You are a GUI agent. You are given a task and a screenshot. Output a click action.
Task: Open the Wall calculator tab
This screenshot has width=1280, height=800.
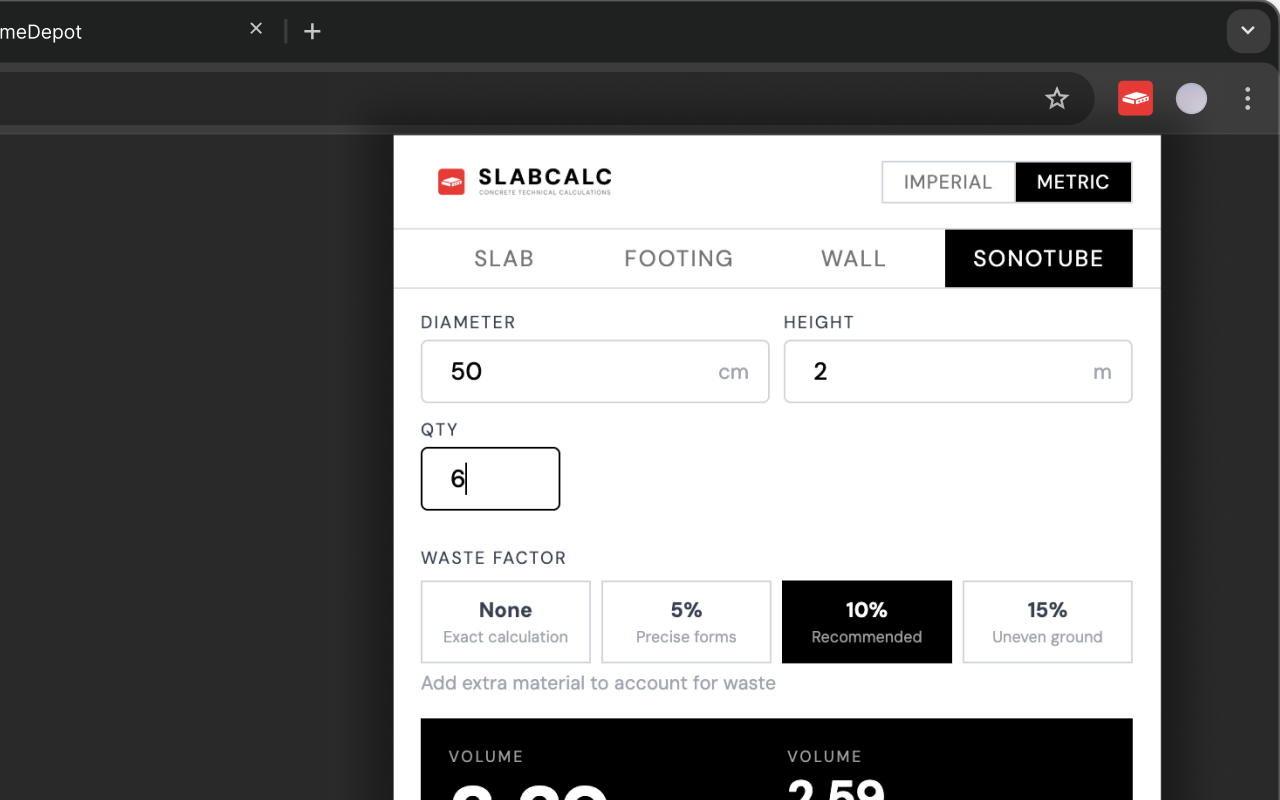pyautogui.click(x=853, y=259)
